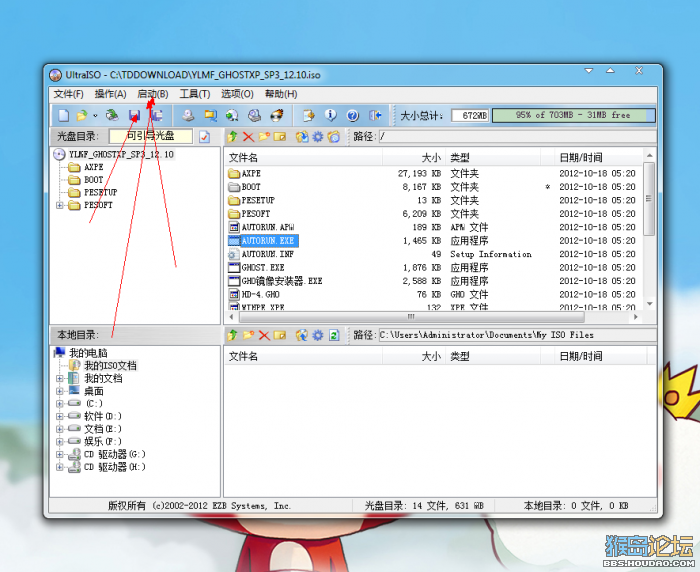Screen dimensions: 700x572
Task: Select GHOST.EXE in the file list
Action: click(x=263, y=267)
